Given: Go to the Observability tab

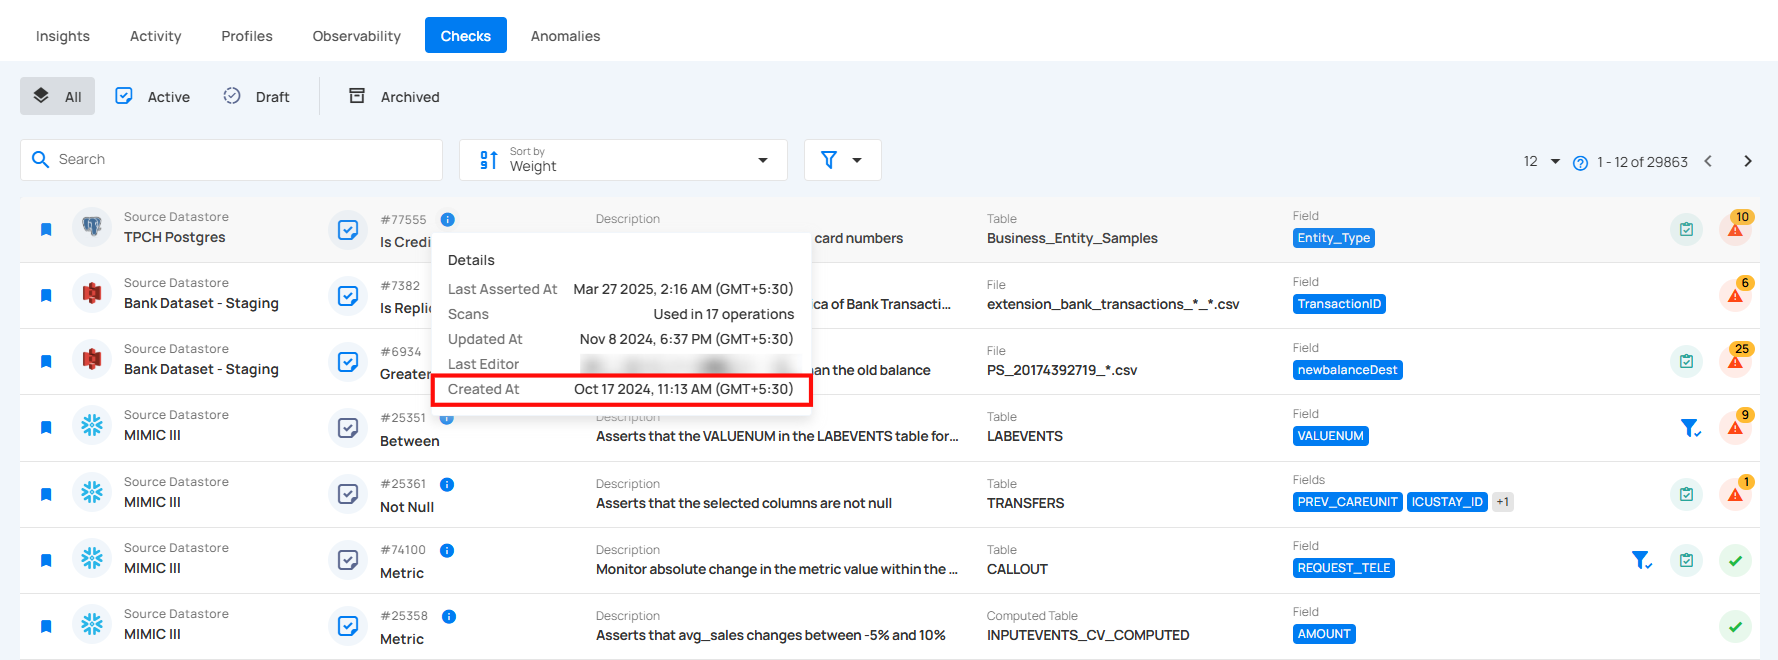Looking at the screenshot, I should (356, 36).
